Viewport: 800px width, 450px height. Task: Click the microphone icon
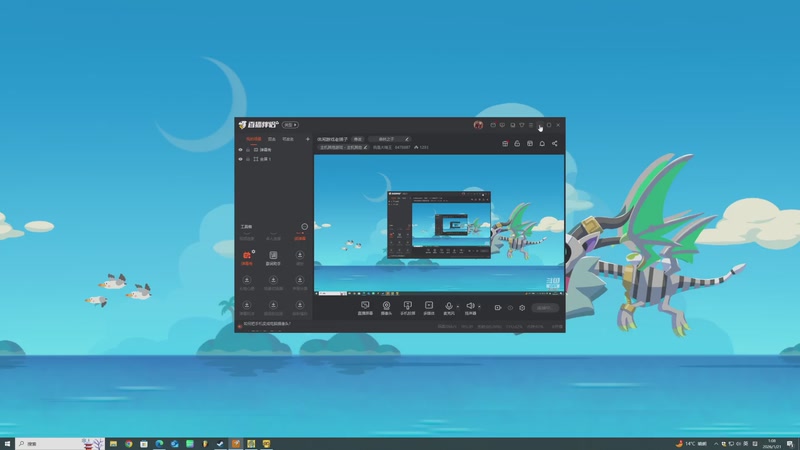pos(448,306)
